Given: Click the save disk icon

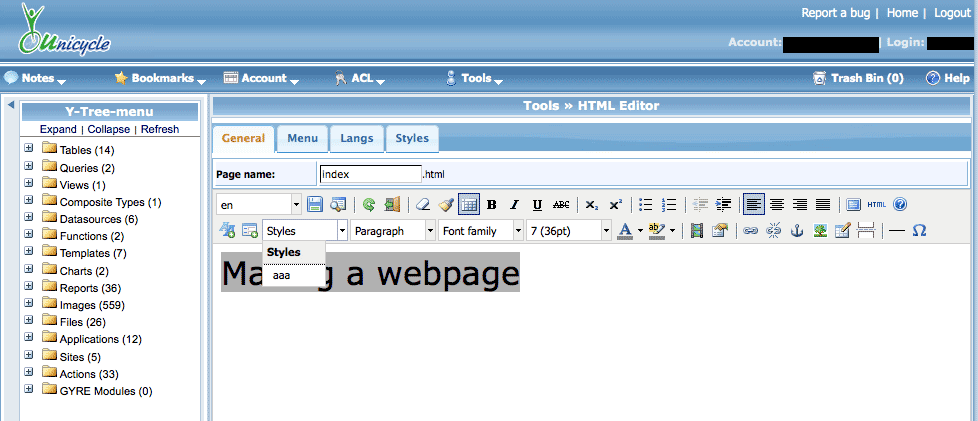Looking at the screenshot, I should tap(315, 205).
